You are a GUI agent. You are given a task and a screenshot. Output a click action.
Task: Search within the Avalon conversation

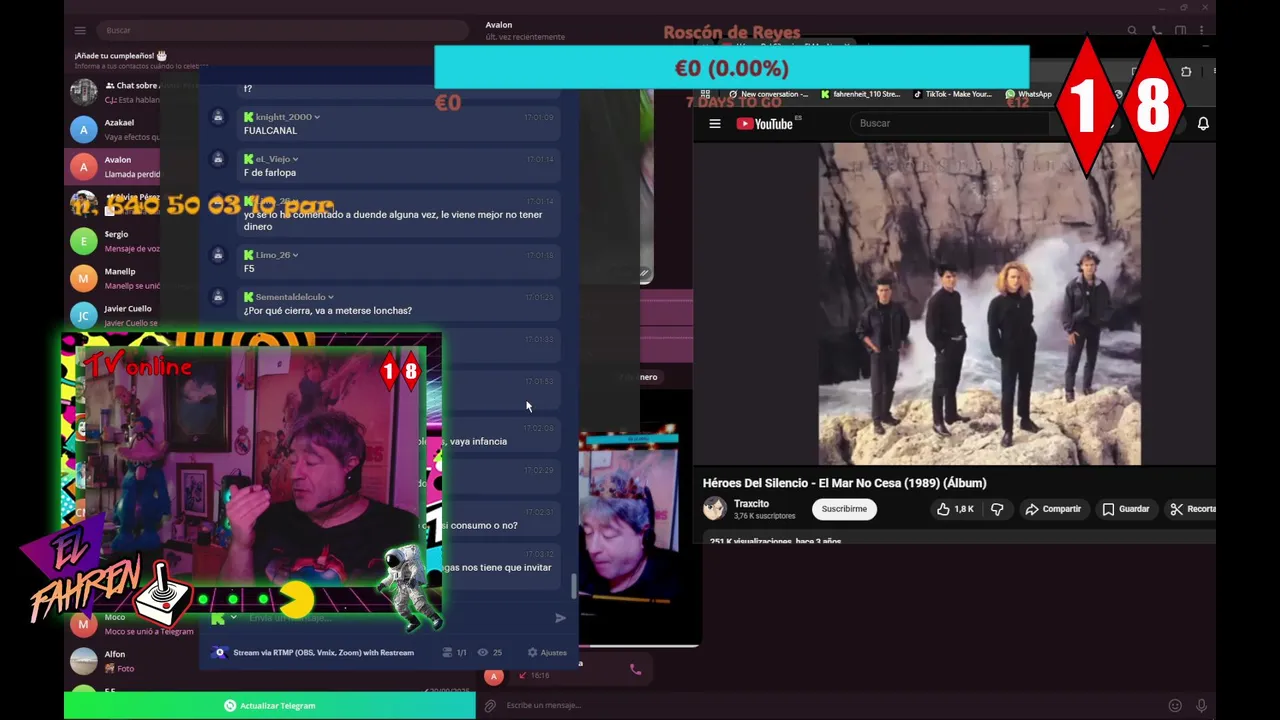(x=1132, y=30)
